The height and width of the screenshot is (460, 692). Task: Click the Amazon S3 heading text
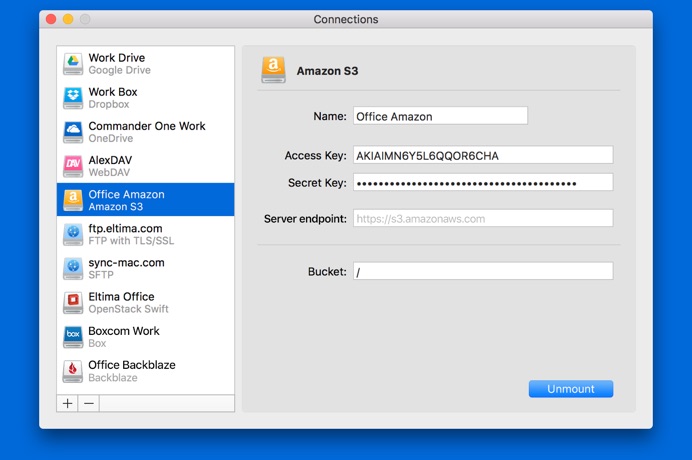(327, 71)
